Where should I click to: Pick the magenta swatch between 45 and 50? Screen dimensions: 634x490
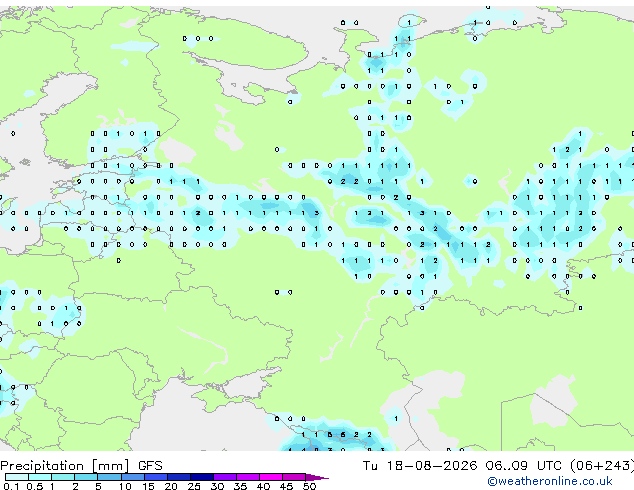click(x=294, y=477)
